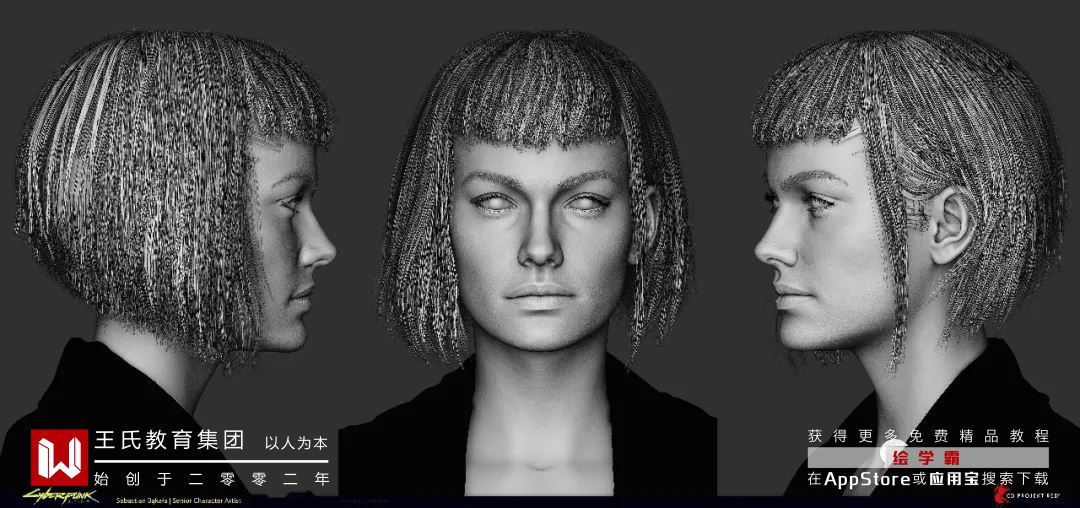The width and height of the screenshot is (1080, 508).
Task: Click the gray 绘学霸 banner bar
Action: [x=928, y=458]
